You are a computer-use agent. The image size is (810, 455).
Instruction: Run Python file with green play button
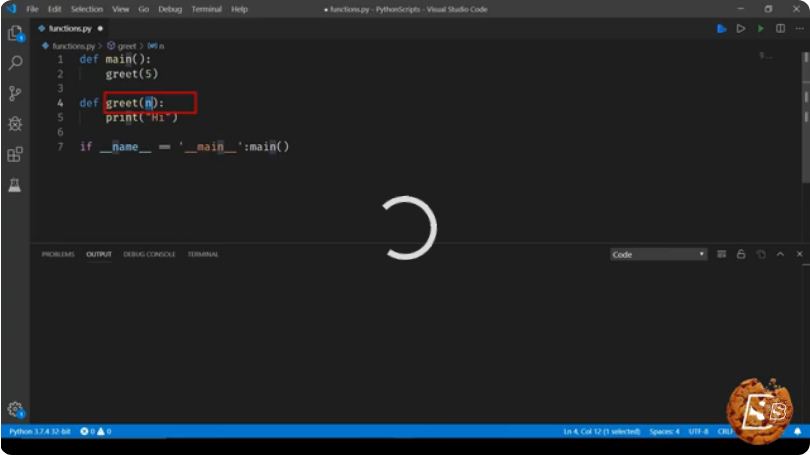coord(760,28)
